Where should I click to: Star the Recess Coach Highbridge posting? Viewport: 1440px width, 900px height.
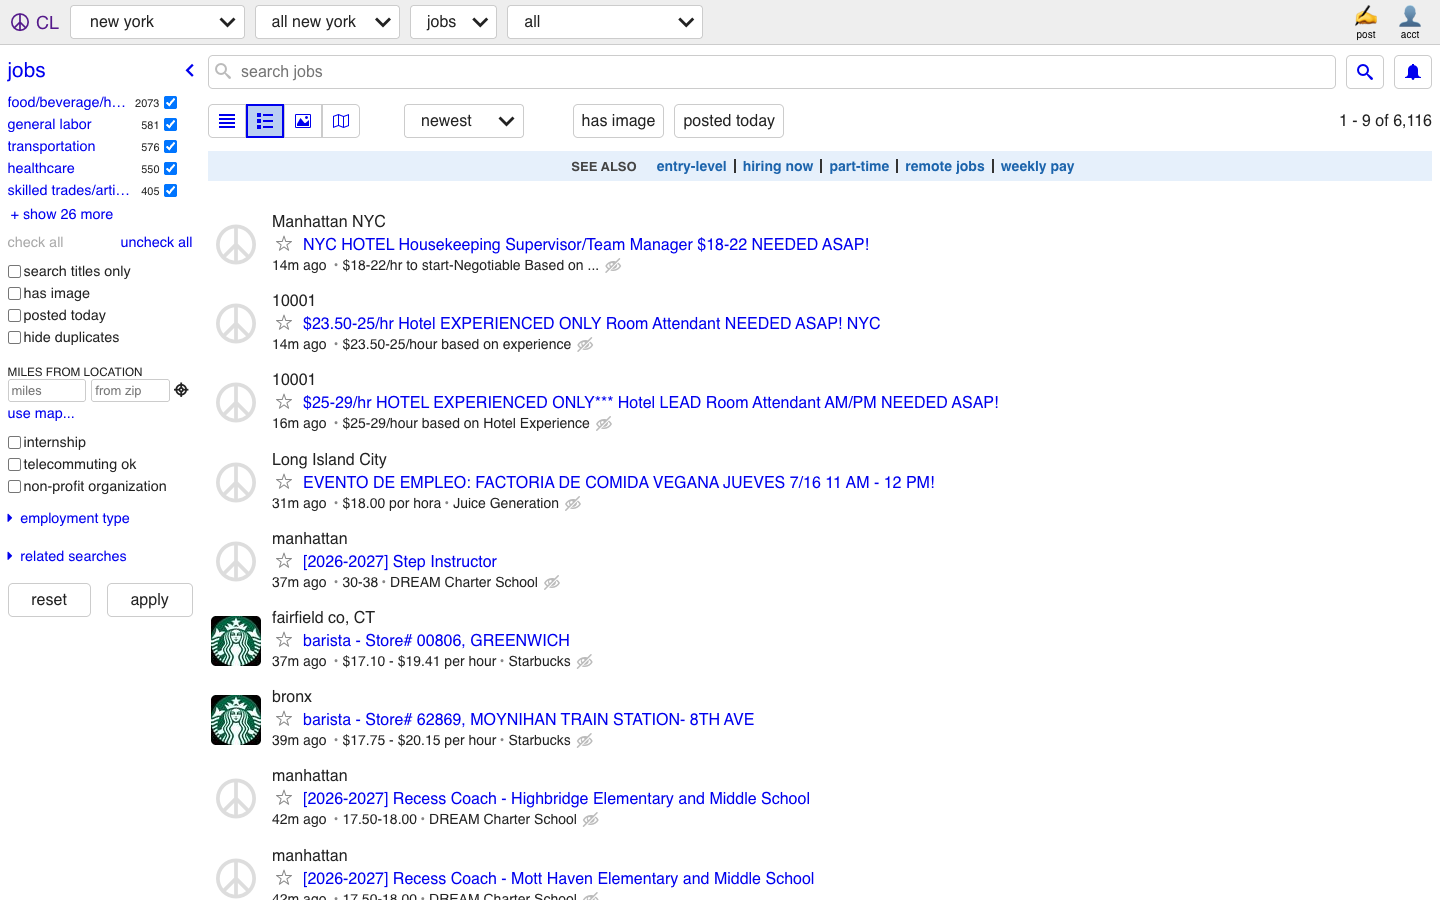tap(284, 798)
